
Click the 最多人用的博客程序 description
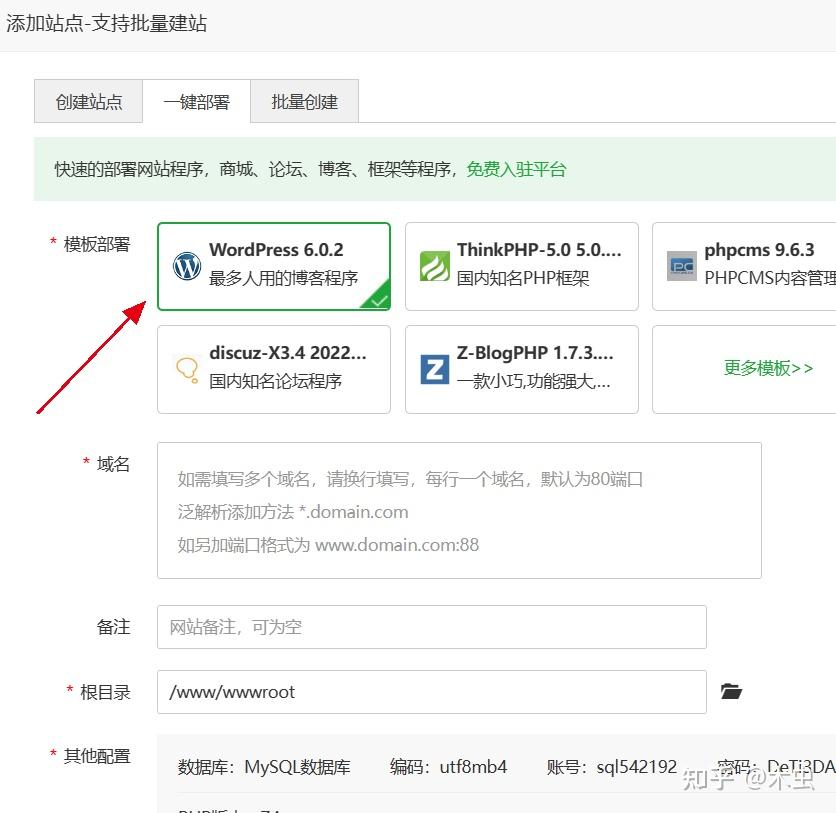click(283, 278)
